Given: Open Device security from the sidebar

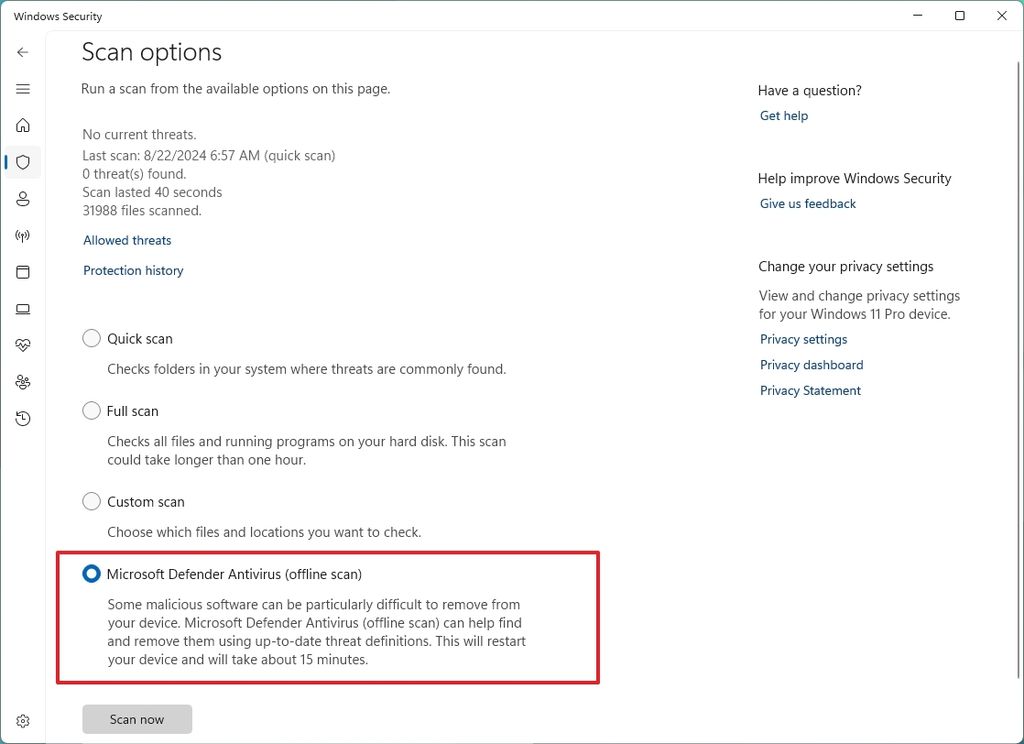Looking at the screenshot, I should (x=22, y=308).
